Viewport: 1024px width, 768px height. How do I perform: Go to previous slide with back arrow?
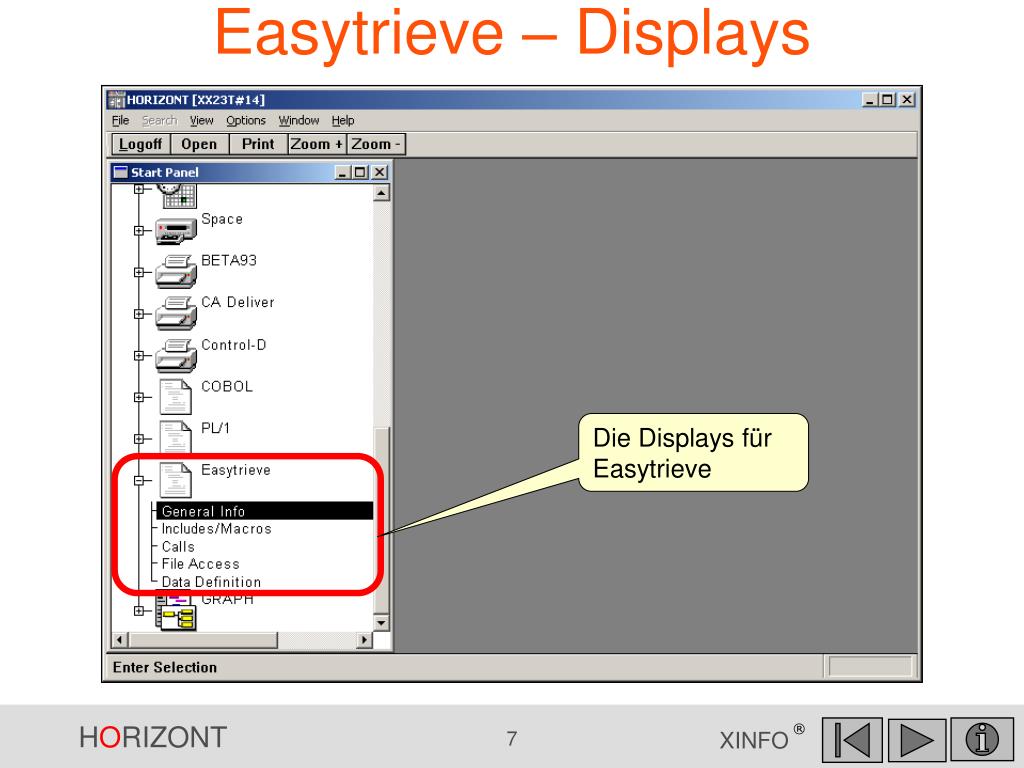tap(852, 740)
